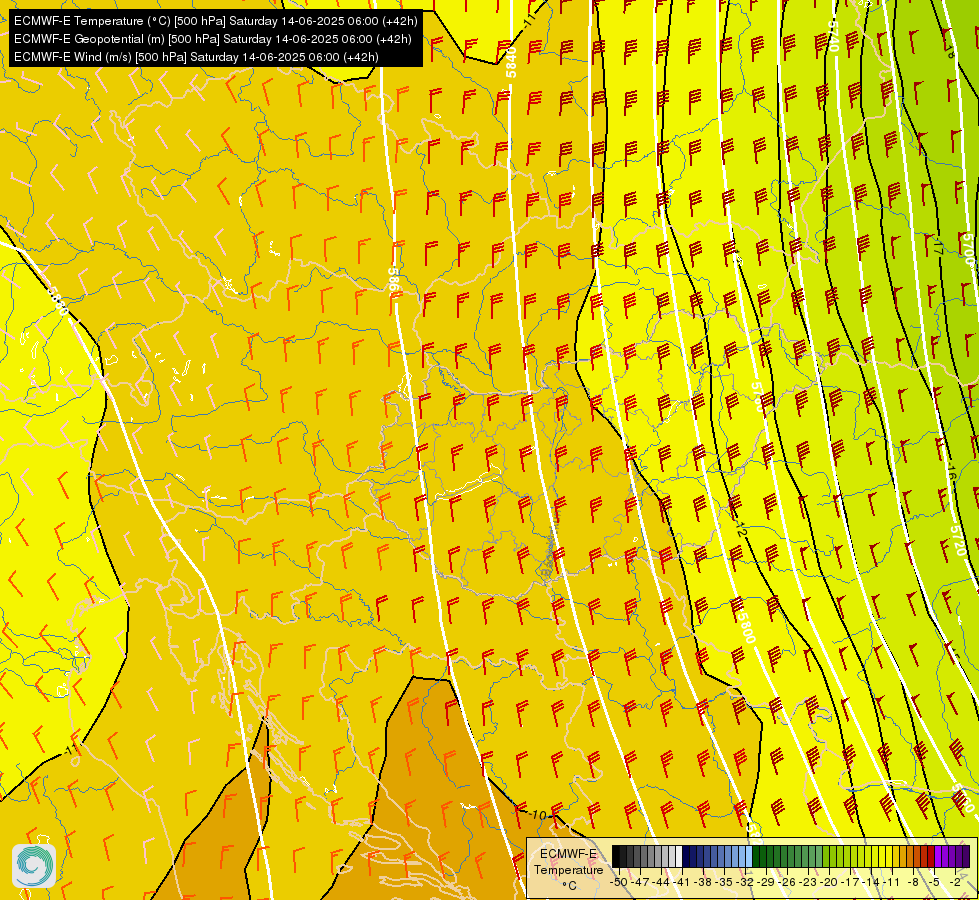The image size is (979, 900).
Task: Select the Geopotential (m) 500 hPa title line
Action: click(212, 39)
